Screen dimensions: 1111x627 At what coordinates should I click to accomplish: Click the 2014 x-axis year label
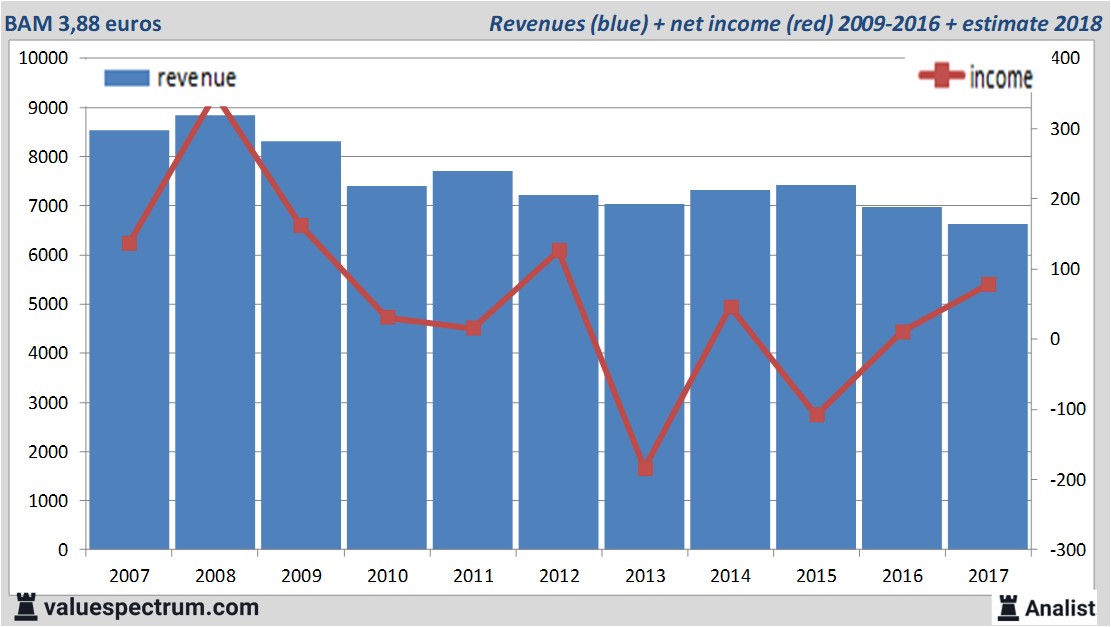[731, 576]
